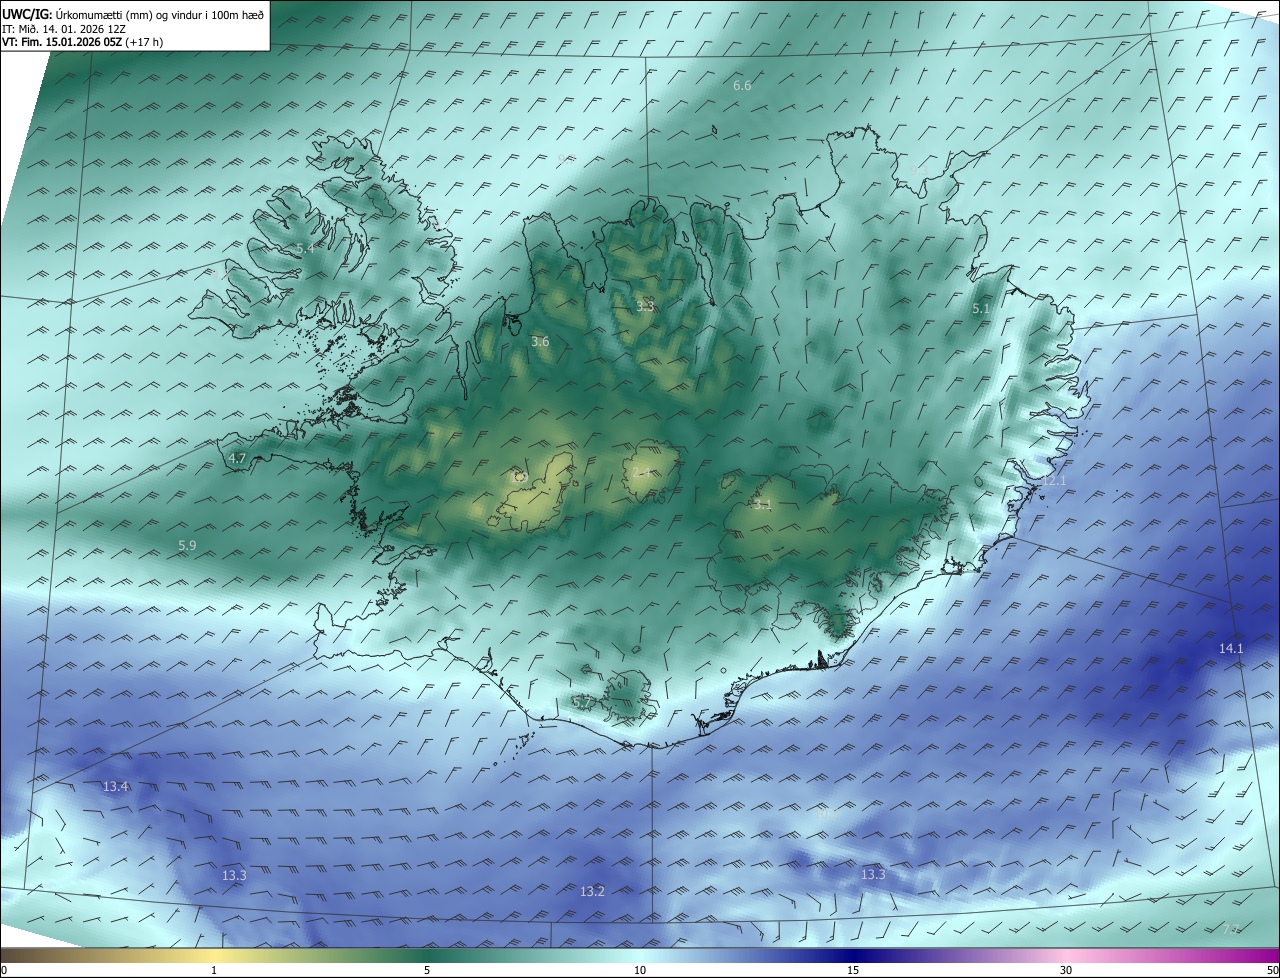Screen dimensions: 1280x978
Task: Click tick label 30 on the color scale
Action: 1066,970
